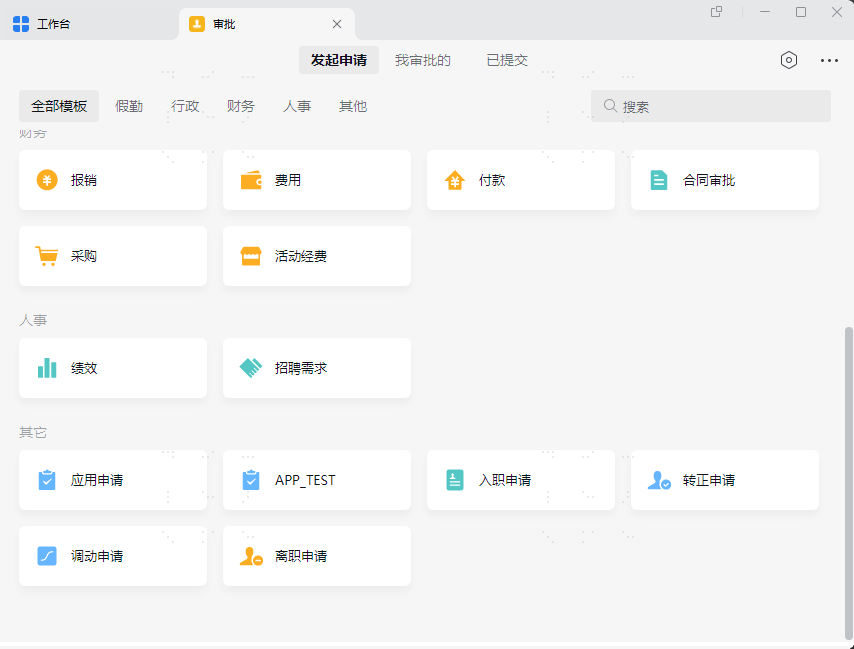Open the 付款 template card
Image resolution: width=854 pixels, height=649 pixels.
point(521,180)
